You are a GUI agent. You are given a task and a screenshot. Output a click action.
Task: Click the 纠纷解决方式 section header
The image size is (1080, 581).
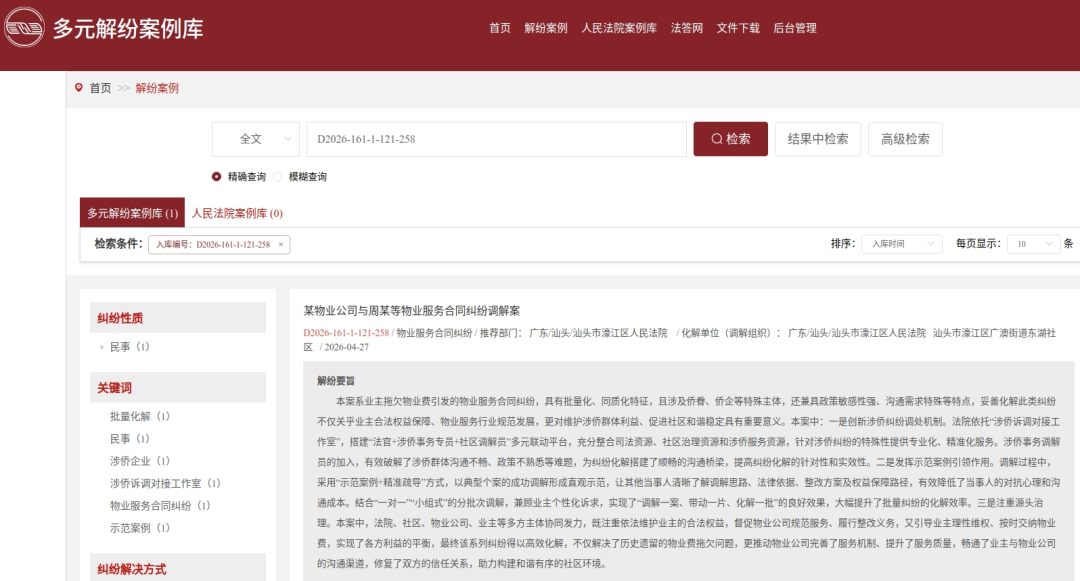pyautogui.click(x=178, y=568)
